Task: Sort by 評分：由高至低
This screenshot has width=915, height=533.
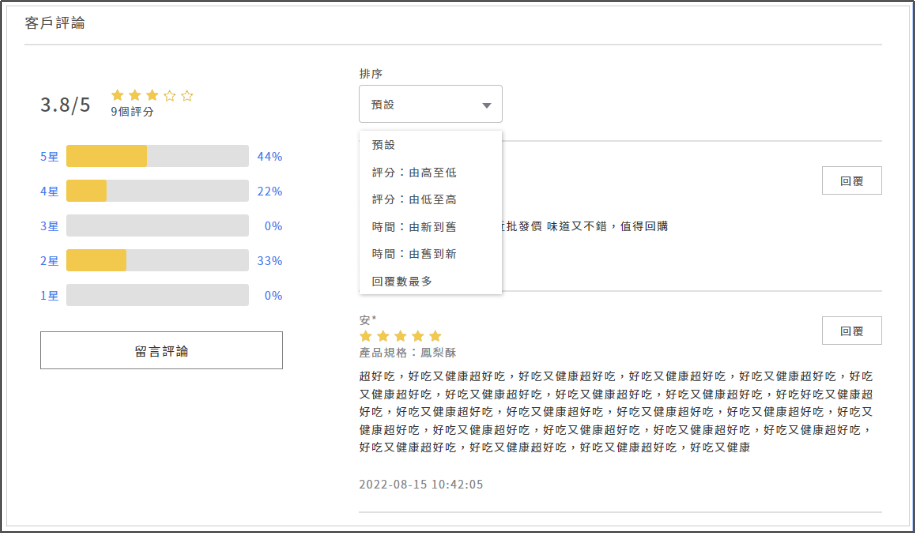Action: 414,172
